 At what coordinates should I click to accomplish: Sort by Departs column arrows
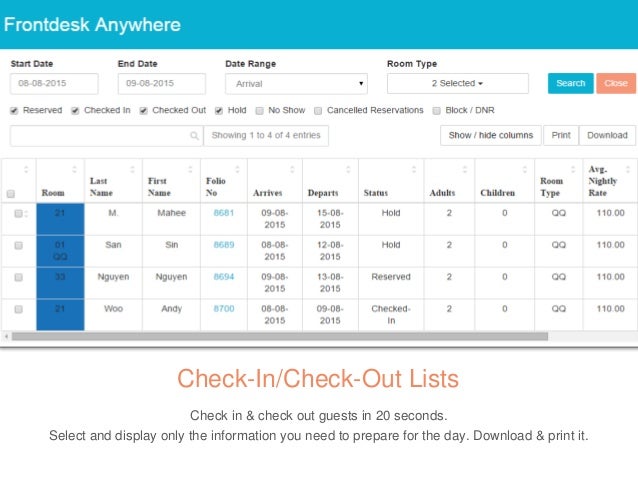pos(348,169)
